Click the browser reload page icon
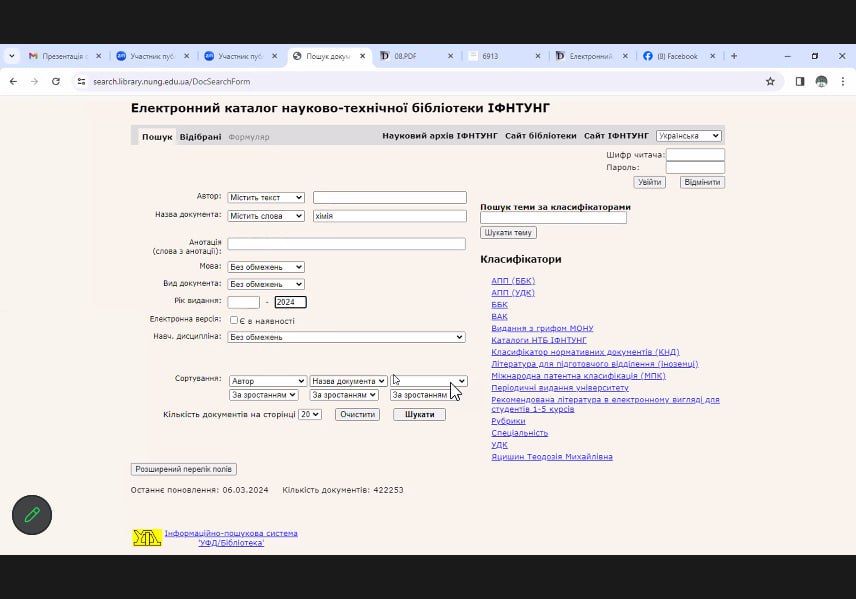Image resolution: width=856 pixels, height=599 pixels. 56,81
